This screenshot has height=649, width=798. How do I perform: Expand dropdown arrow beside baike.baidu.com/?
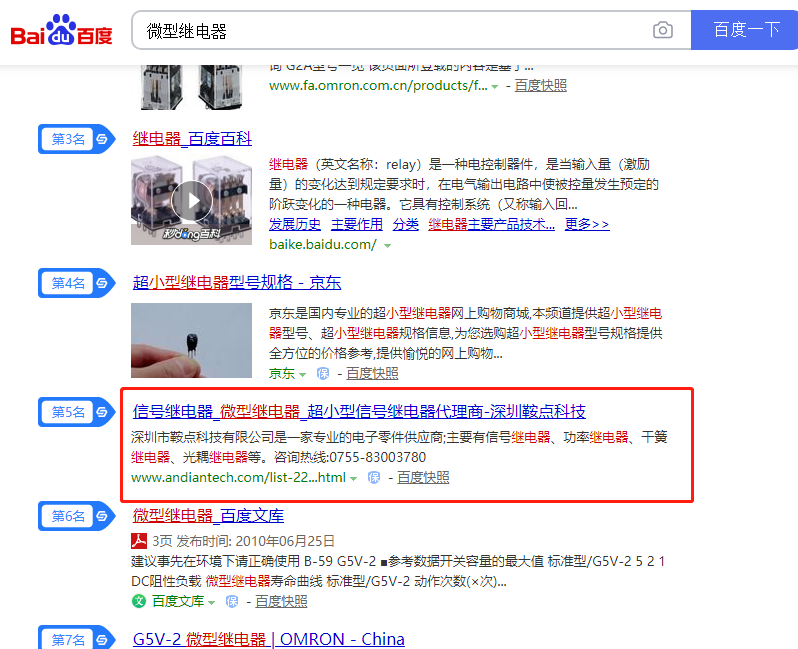coord(387,245)
